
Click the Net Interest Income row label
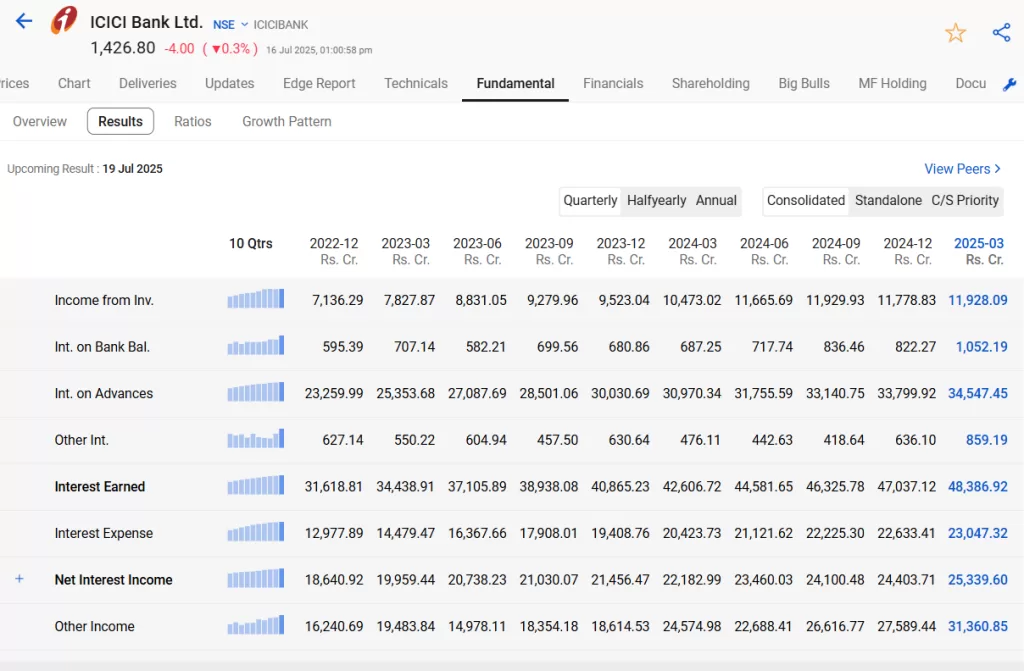114,580
